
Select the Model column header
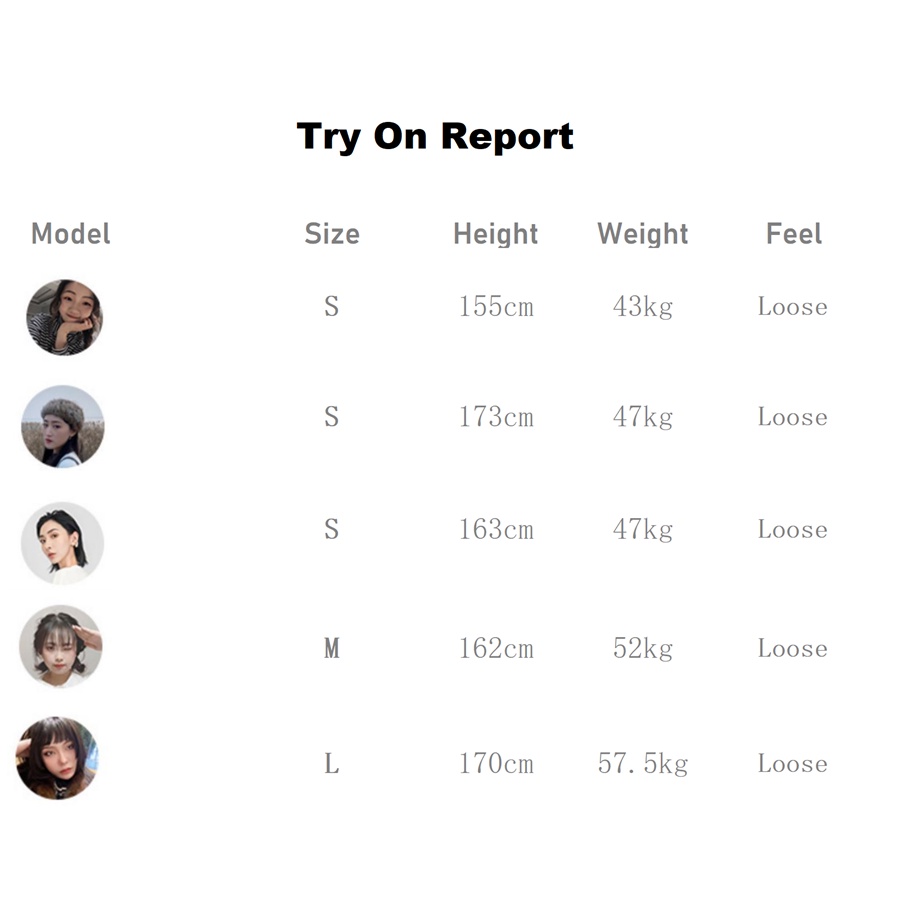pos(71,234)
